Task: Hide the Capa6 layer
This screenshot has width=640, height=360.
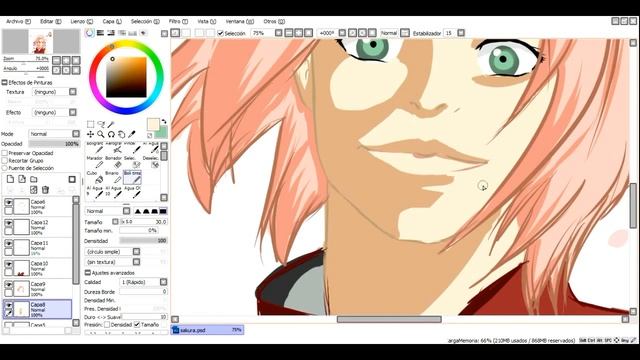Action: click(x=8, y=202)
